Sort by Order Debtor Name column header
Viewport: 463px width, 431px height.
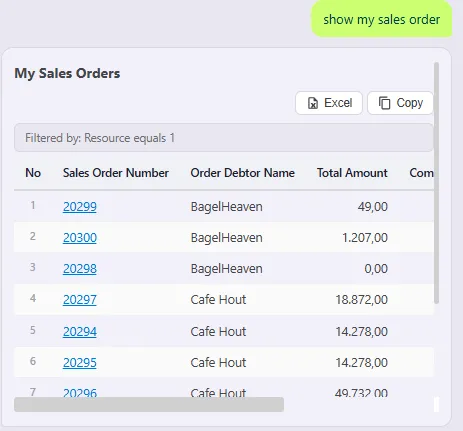pos(242,173)
